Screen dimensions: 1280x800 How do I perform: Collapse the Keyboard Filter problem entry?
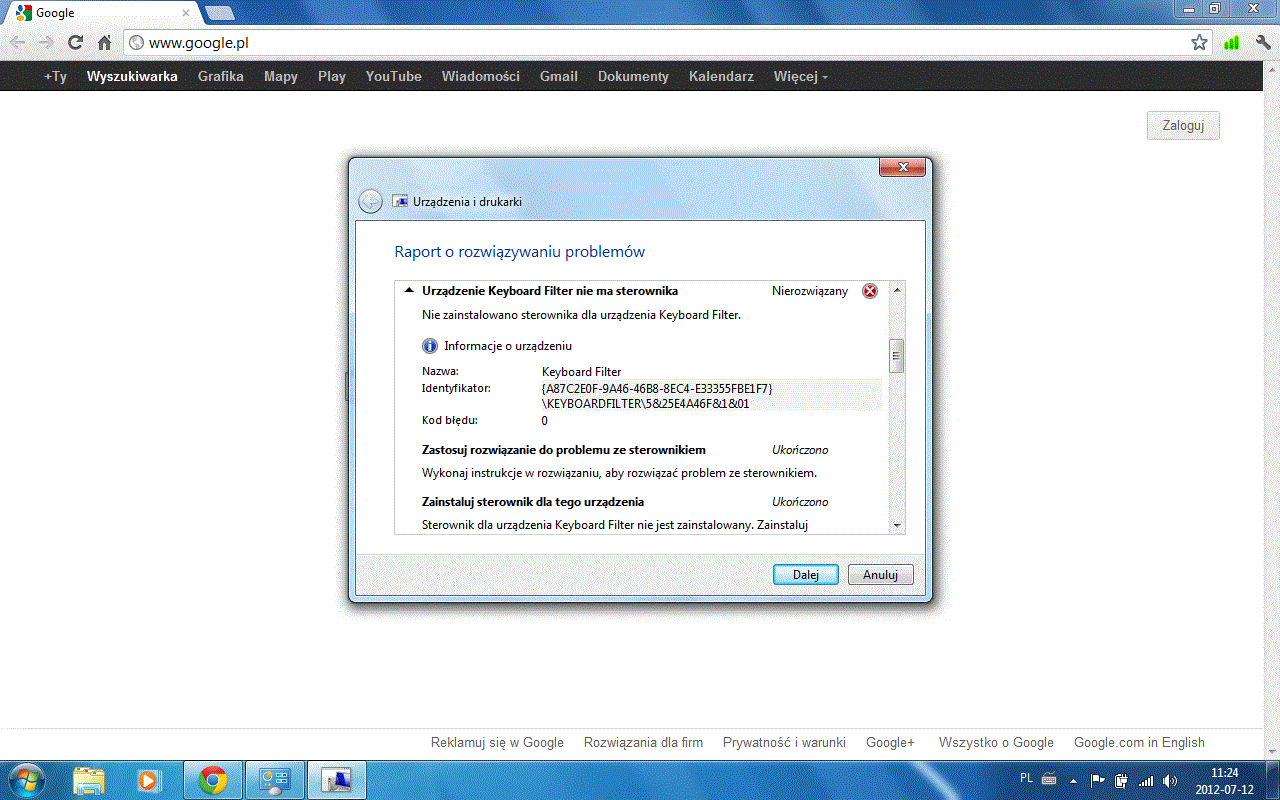pos(408,291)
